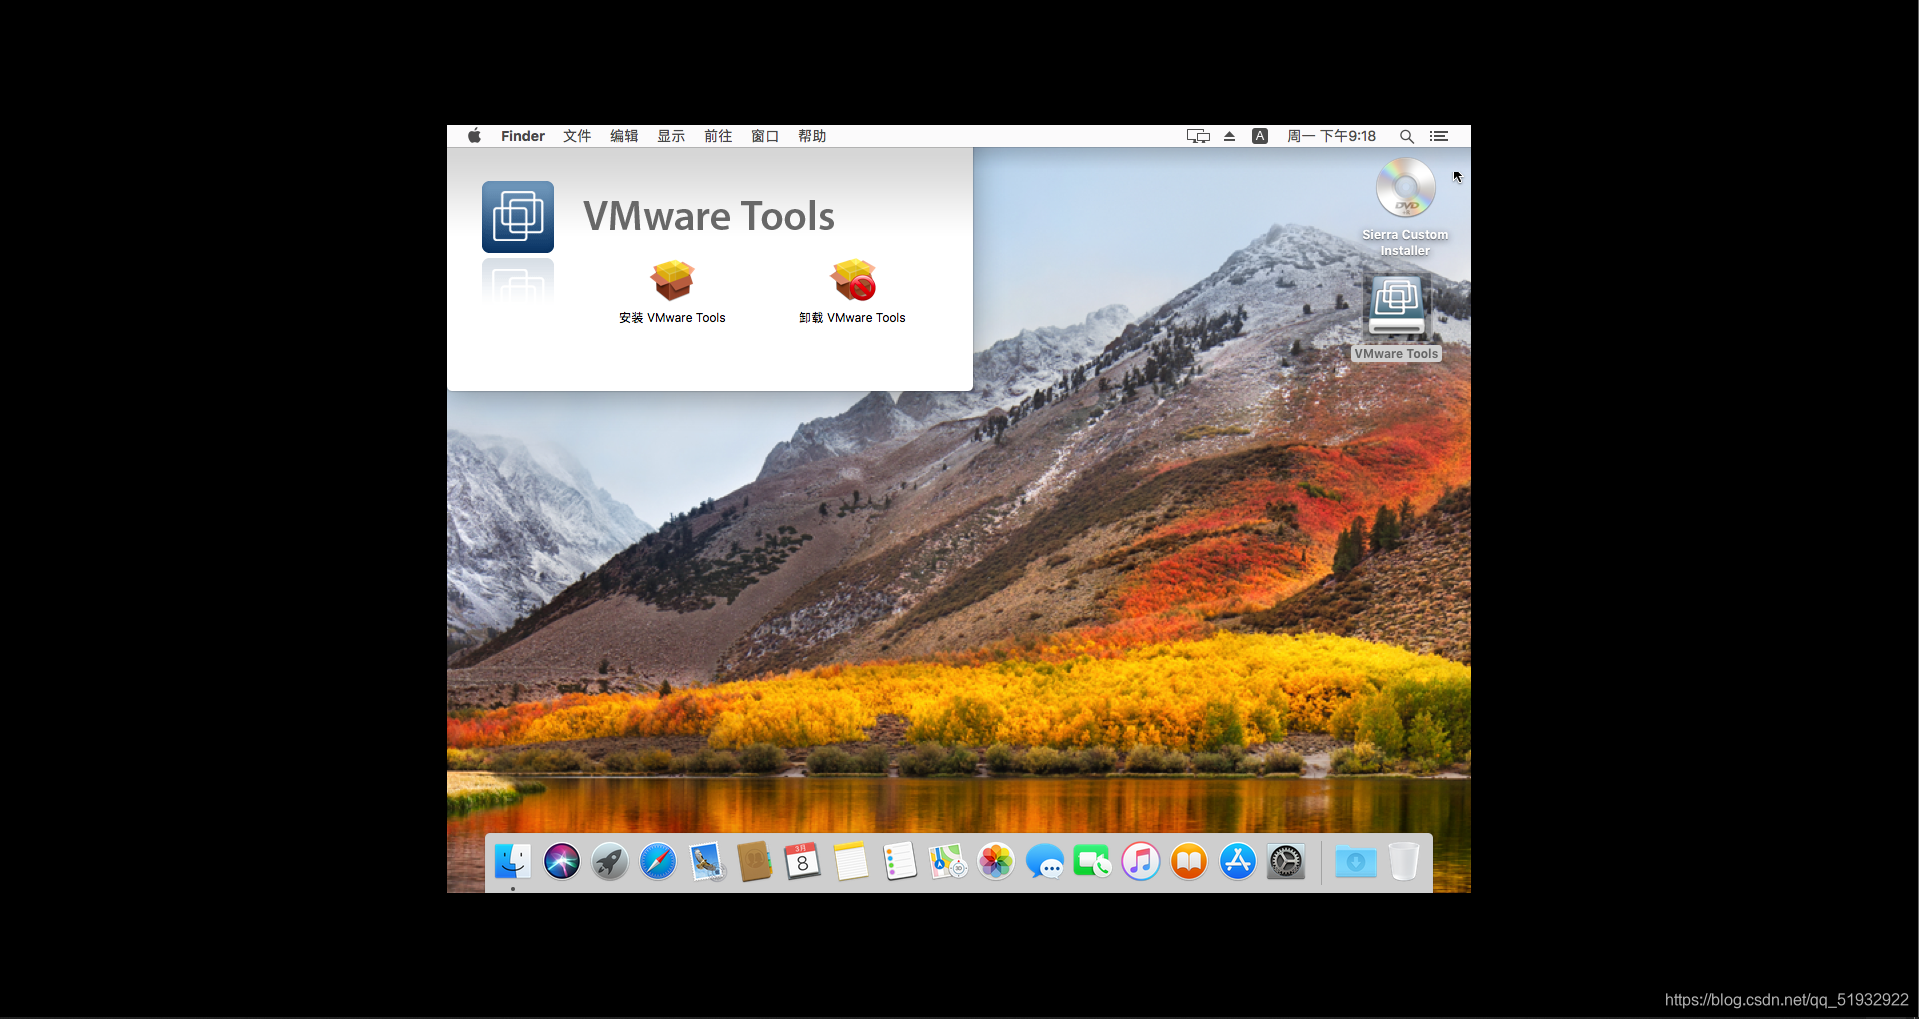This screenshot has height=1019, width=1919.
Task: Click the display mirroring icon in menu bar
Action: coord(1198,136)
